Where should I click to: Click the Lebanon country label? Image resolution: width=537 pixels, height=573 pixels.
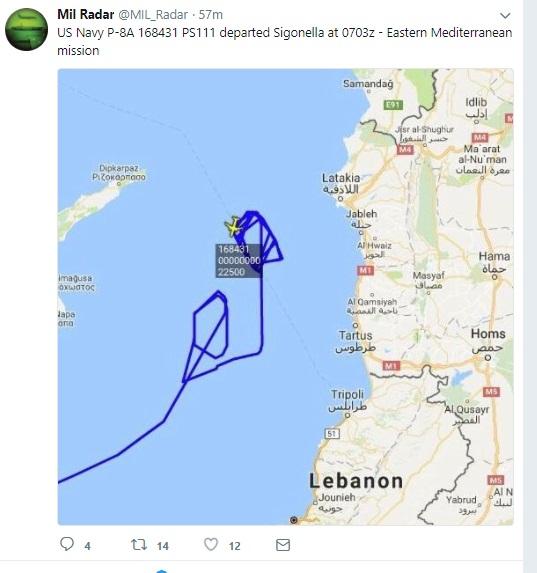356,481
